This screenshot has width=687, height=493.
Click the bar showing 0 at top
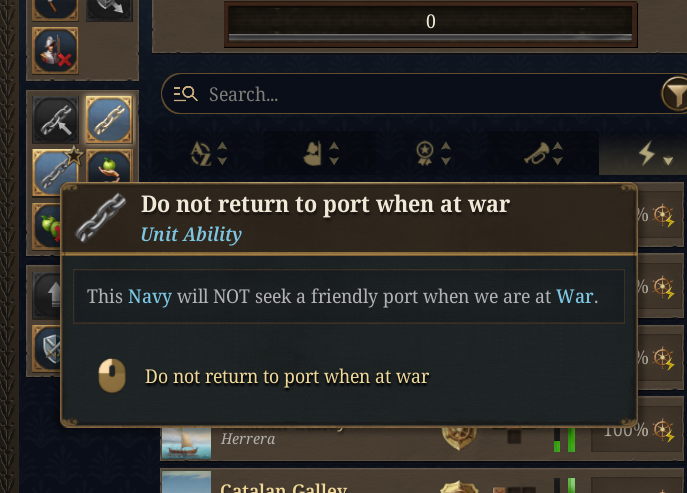pos(430,22)
